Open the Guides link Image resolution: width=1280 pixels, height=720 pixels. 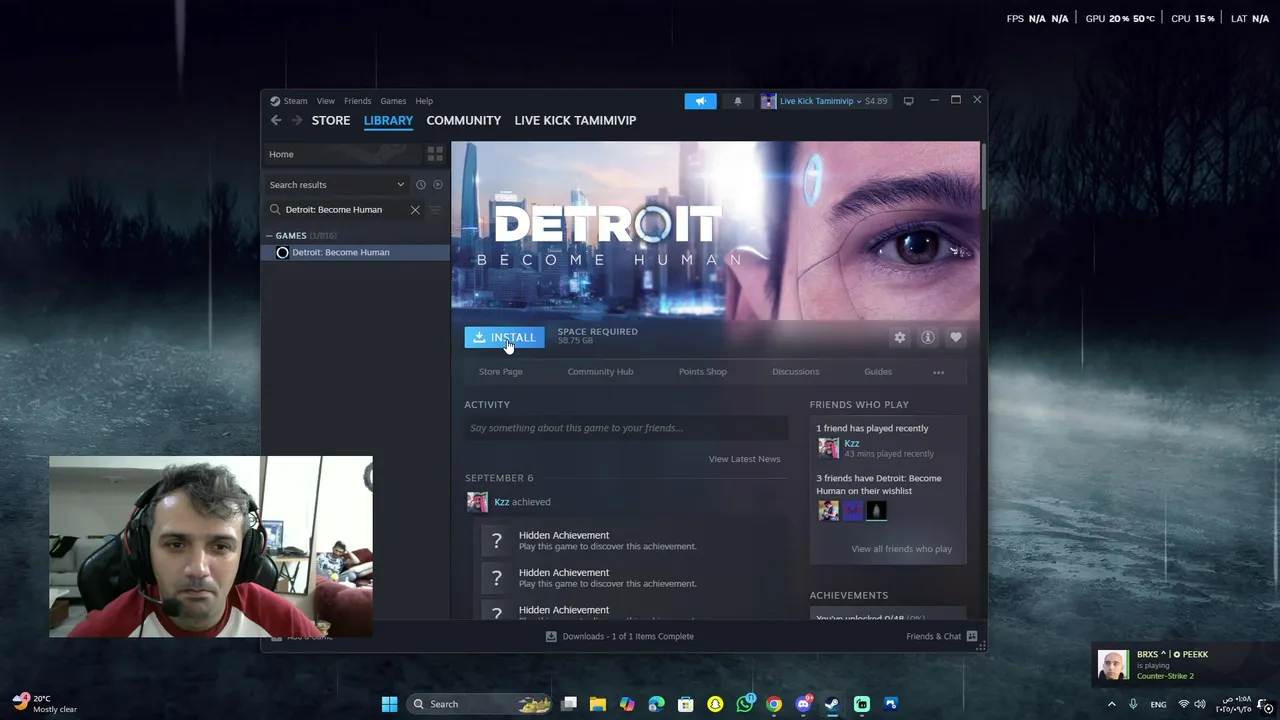click(x=878, y=372)
